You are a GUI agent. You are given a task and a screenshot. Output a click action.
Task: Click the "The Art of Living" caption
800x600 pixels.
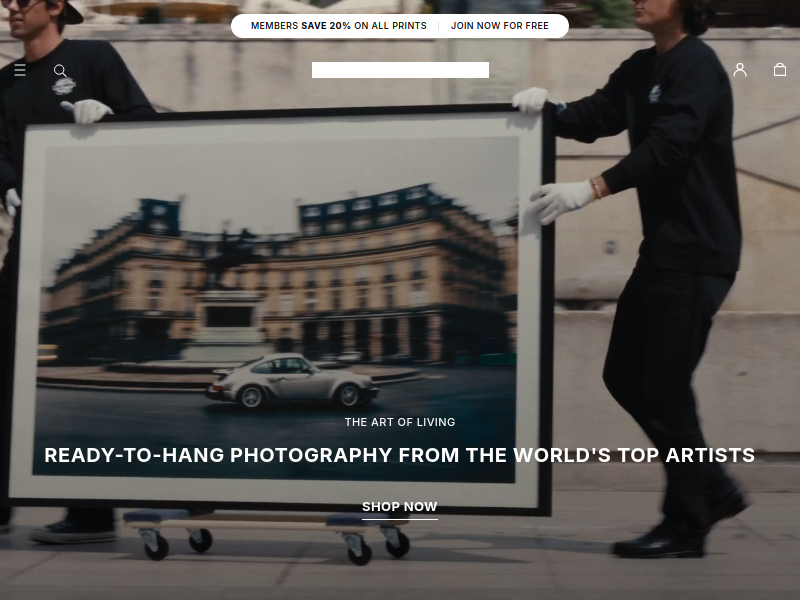[x=399, y=422]
